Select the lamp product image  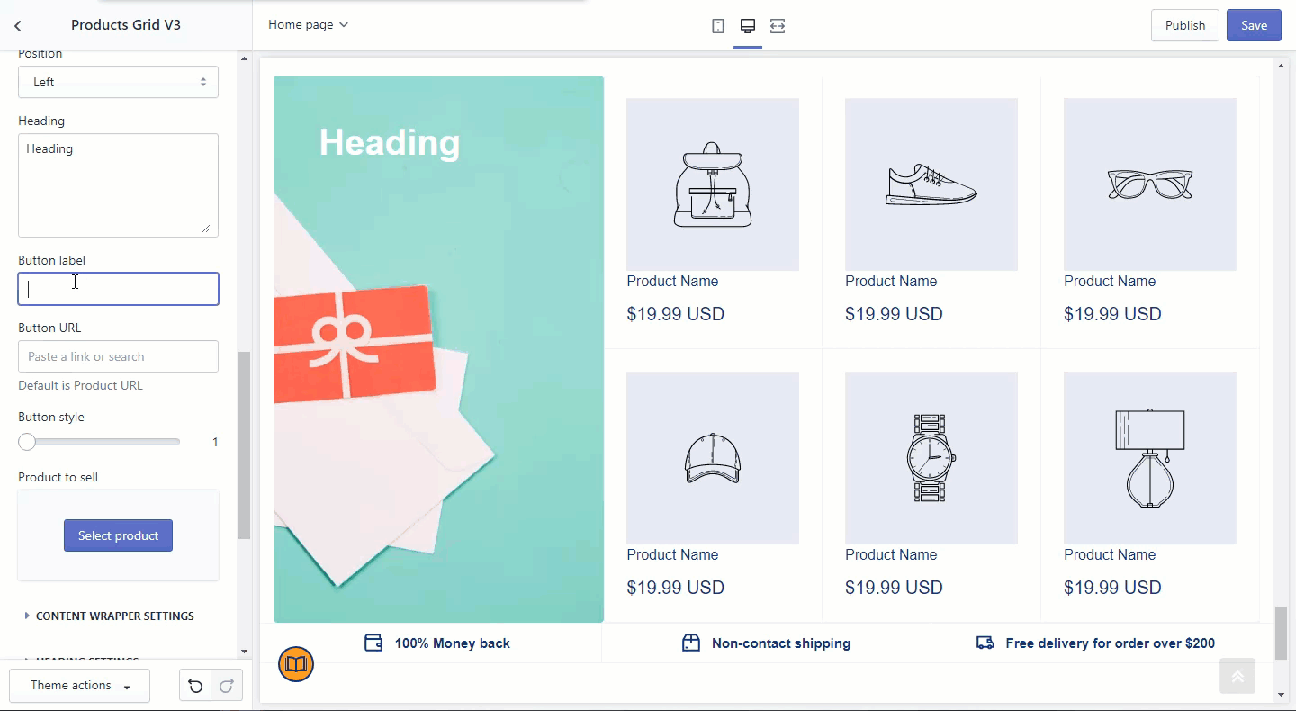pos(1150,458)
